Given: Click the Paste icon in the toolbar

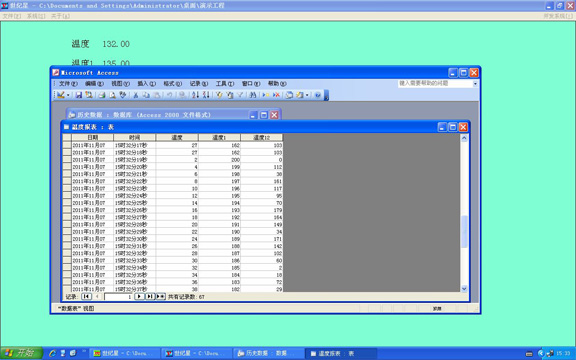Looking at the screenshot, I should point(156,95).
